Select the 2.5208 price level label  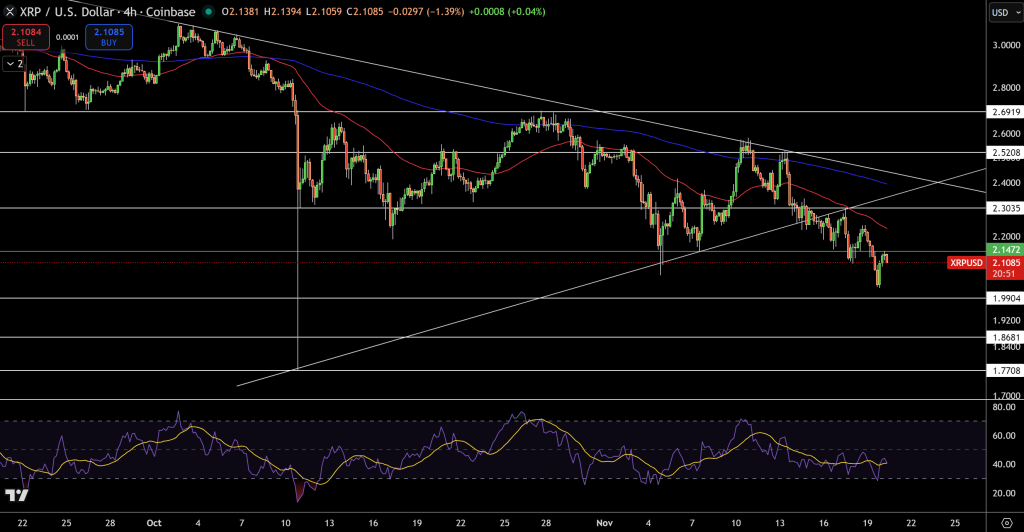pos(1005,153)
